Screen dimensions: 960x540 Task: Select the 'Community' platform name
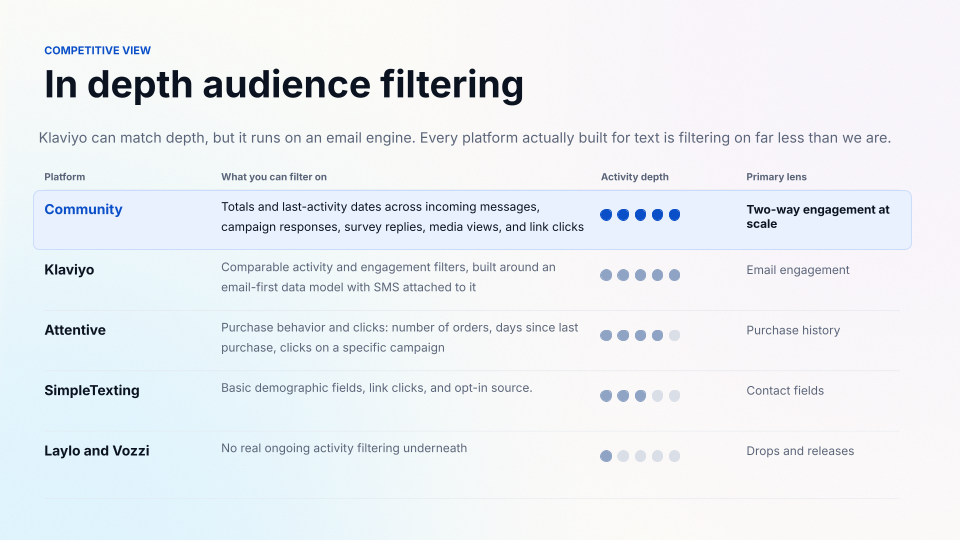pos(83,209)
